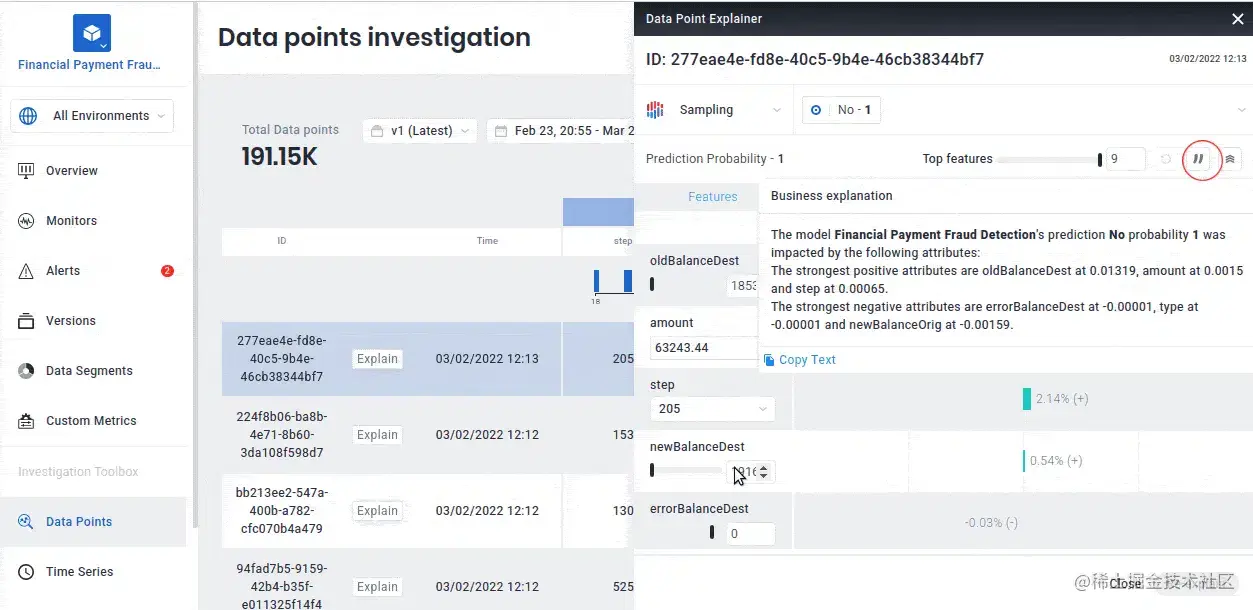
Task: Click the Data Points magnifier icon
Action: click(x=27, y=521)
